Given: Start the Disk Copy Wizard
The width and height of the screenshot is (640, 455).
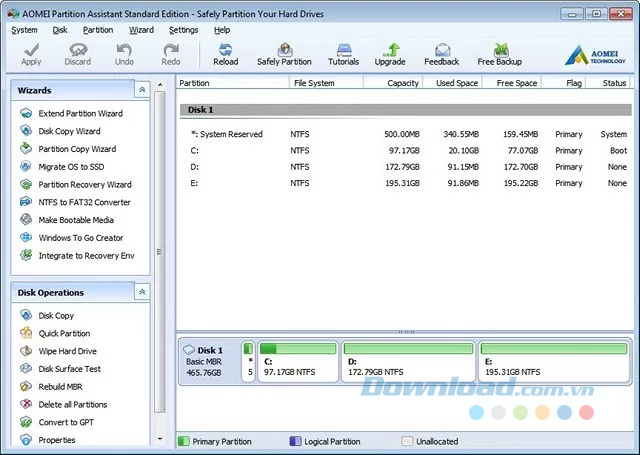Looking at the screenshot, I should click(60, 131).
